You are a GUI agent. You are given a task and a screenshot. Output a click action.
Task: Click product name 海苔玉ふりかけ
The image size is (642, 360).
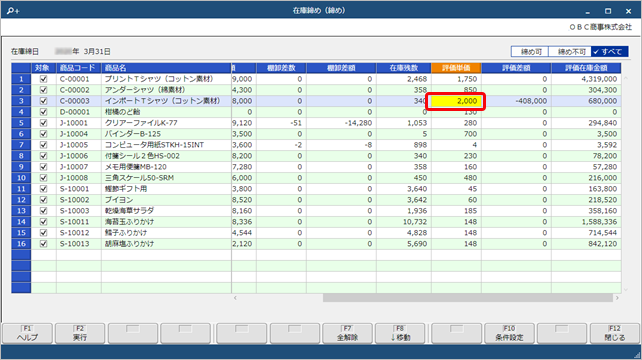[129, 222]
